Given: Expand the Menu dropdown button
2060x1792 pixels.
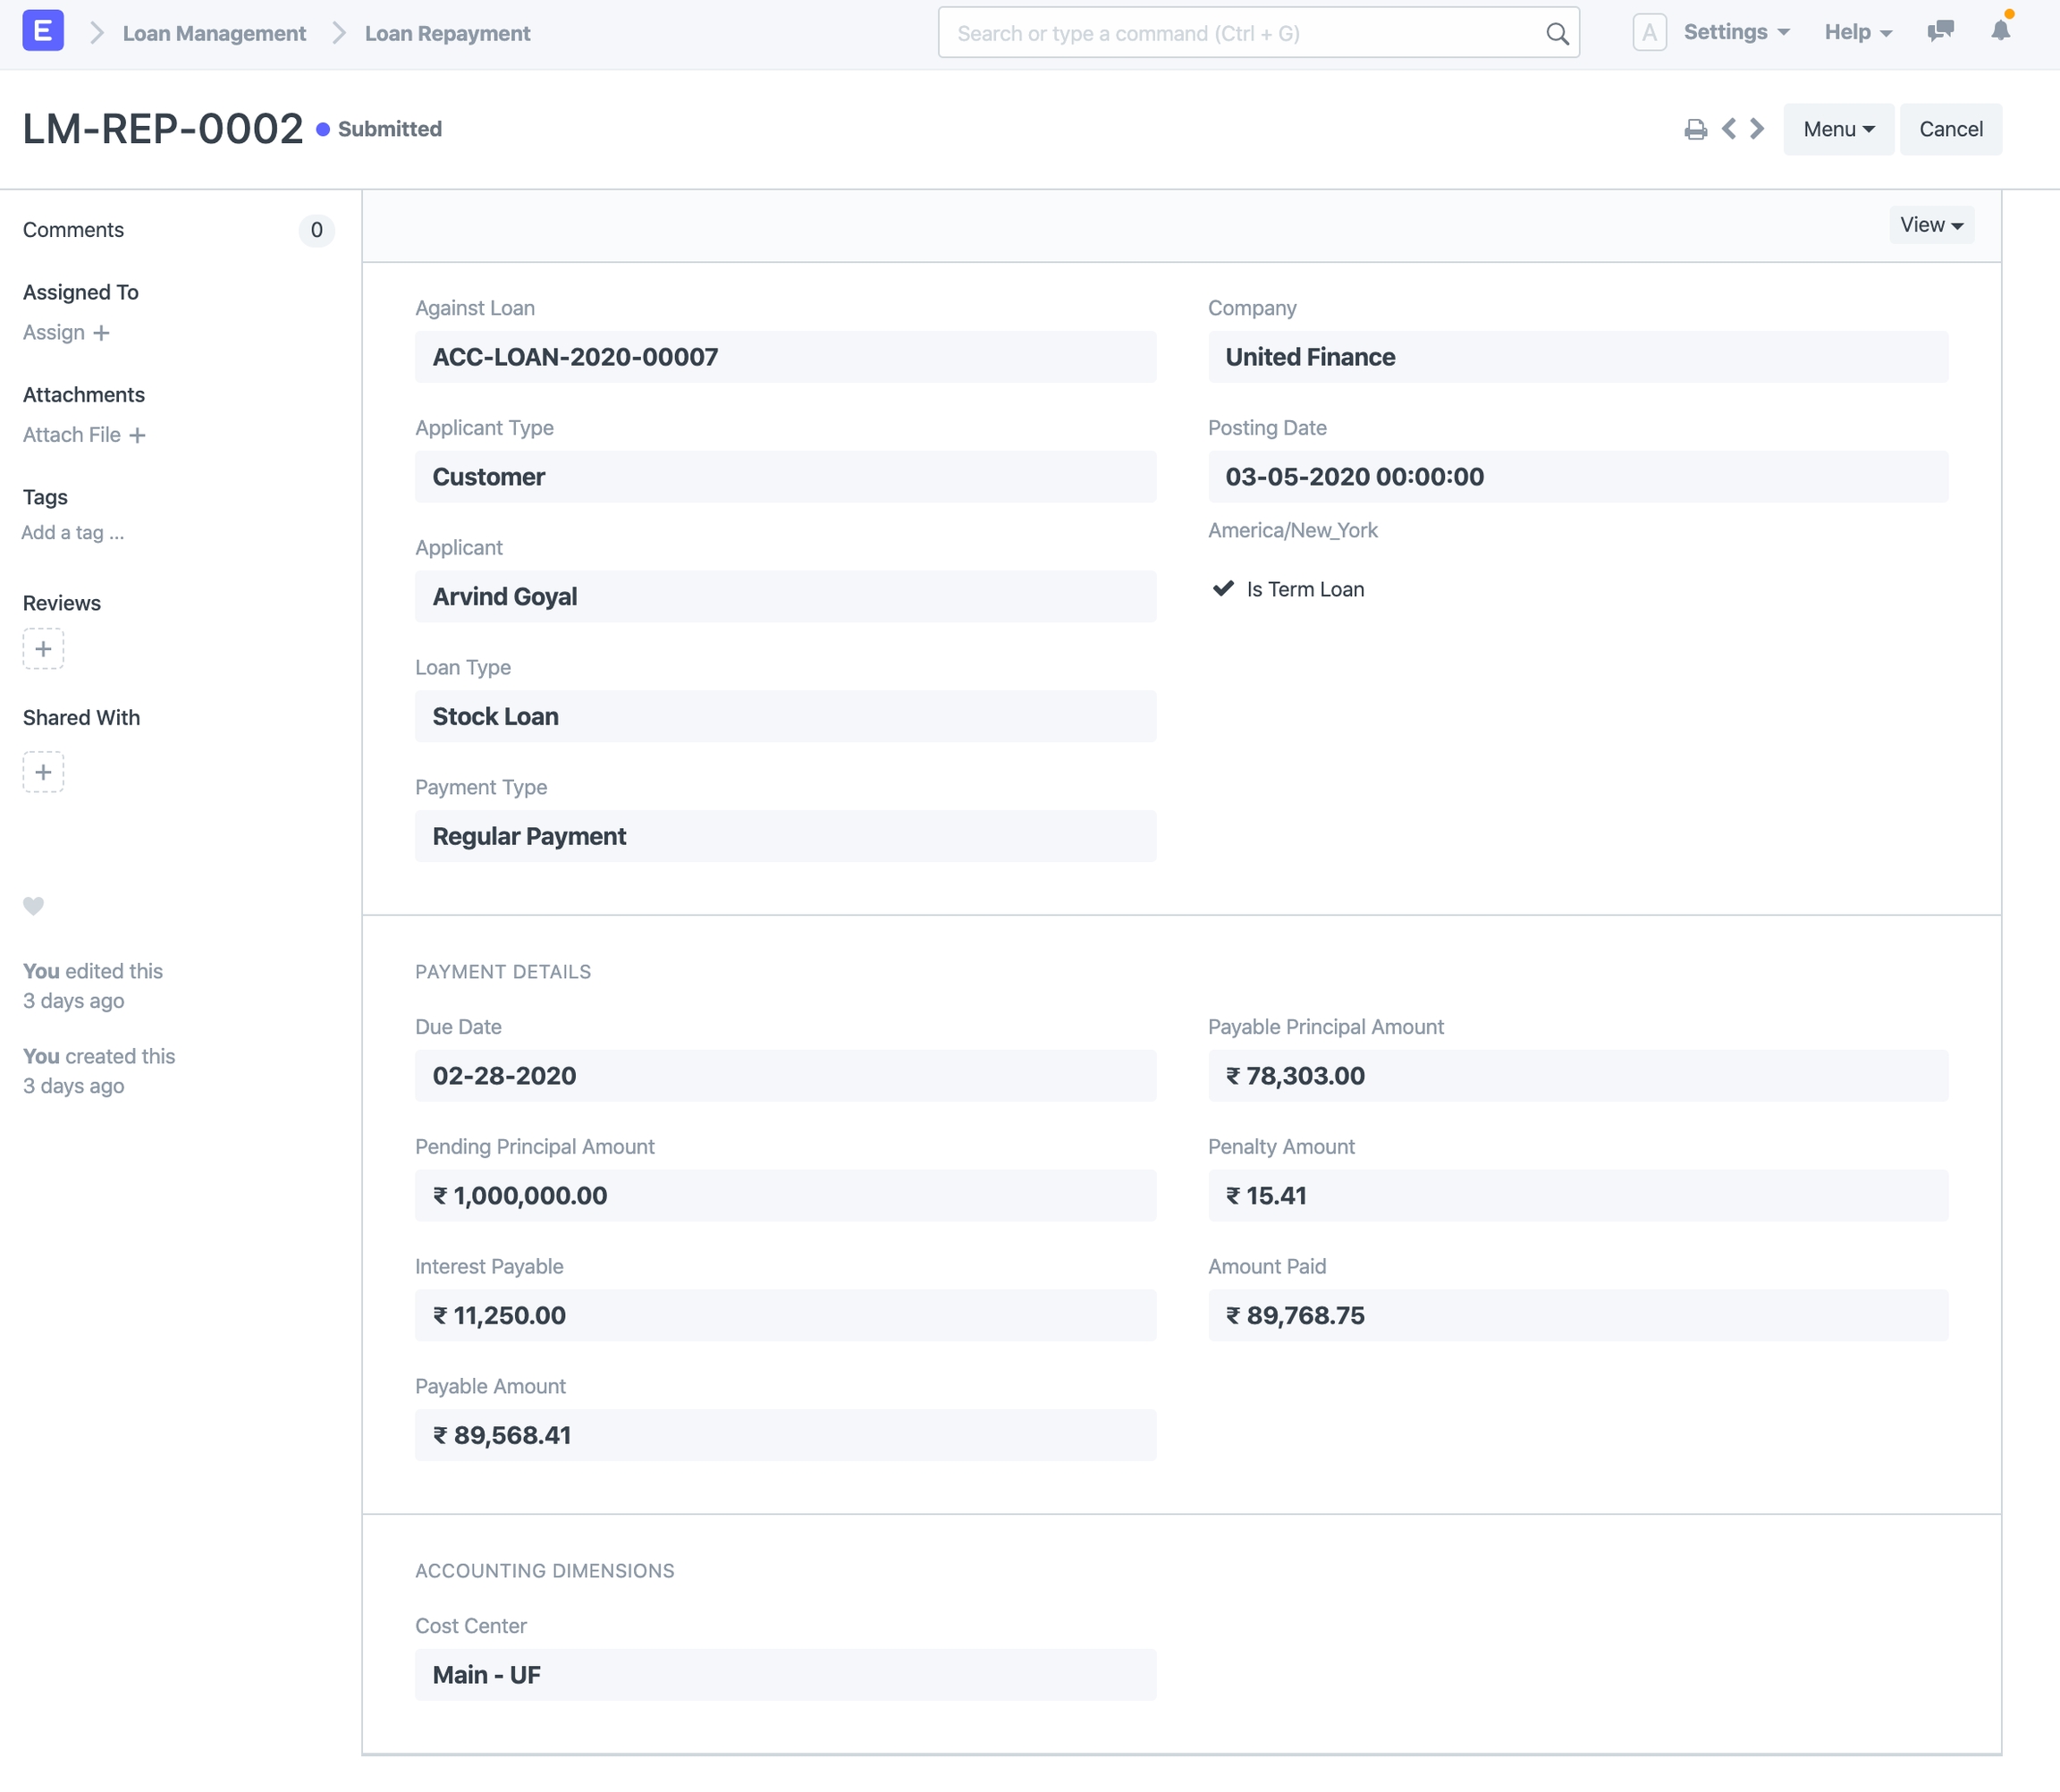Looking at the screenshot, I should [1838, 129].
